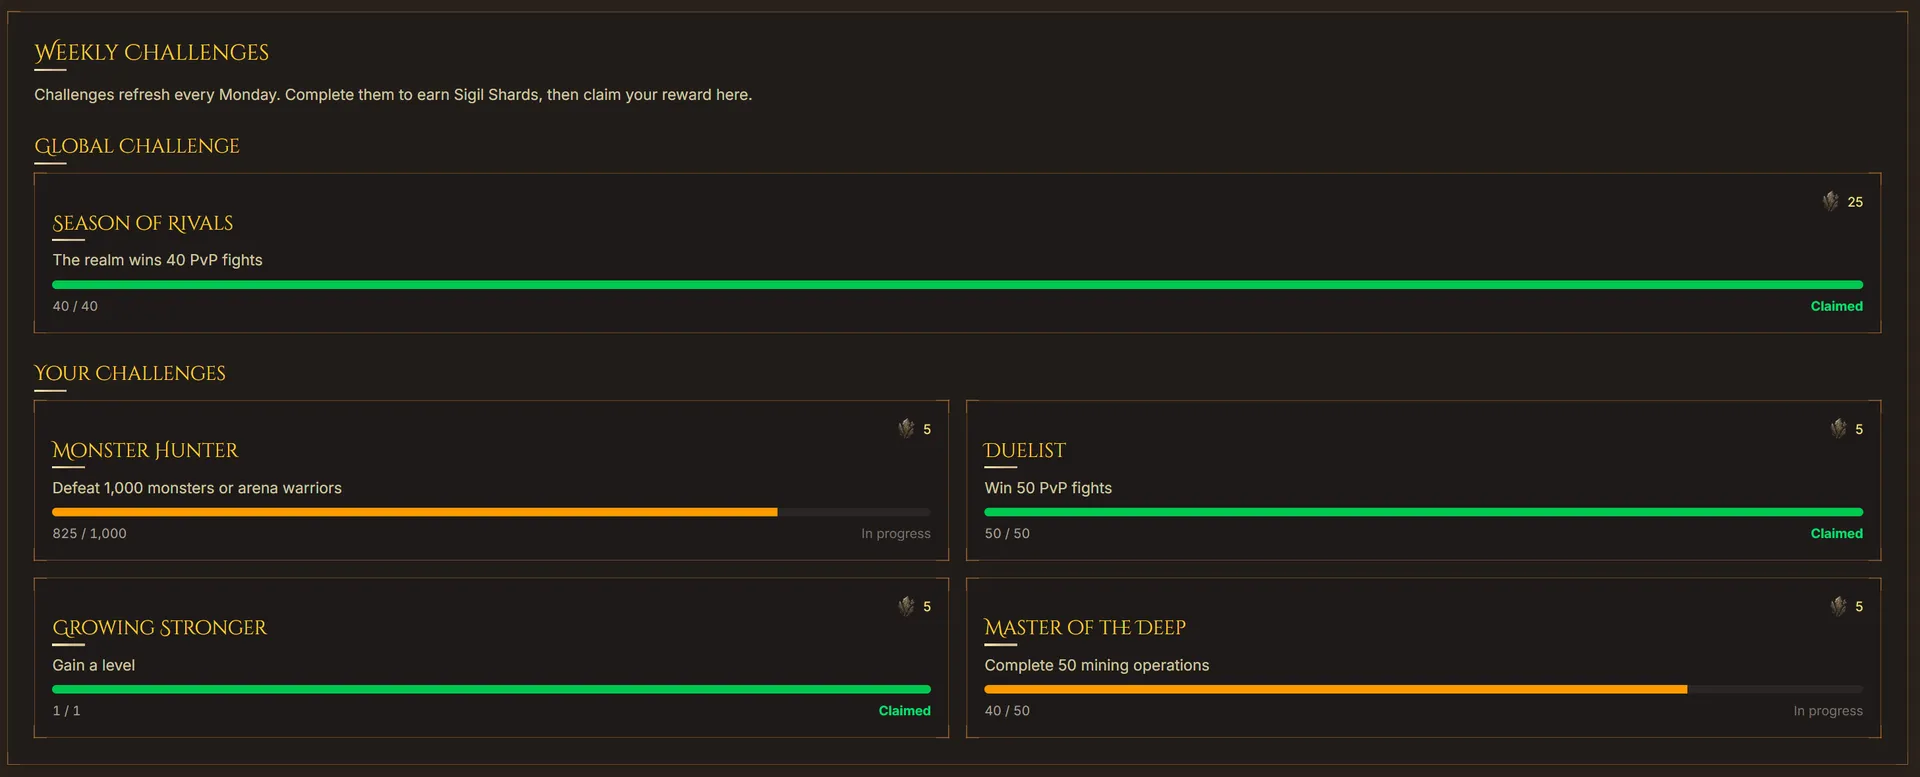Click the Growing Stronger title

(x=160, y=627)
